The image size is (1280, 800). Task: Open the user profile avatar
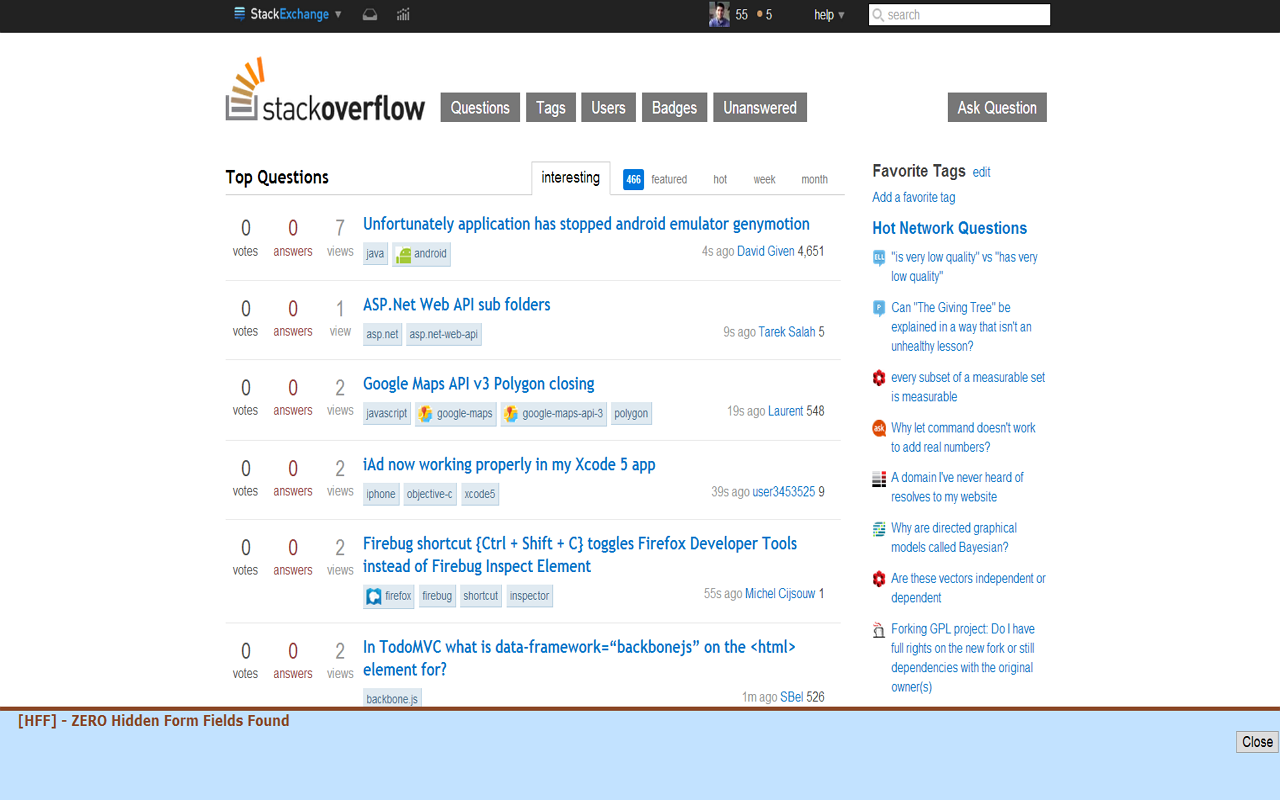pyautogui.click(x=719, y=14)
